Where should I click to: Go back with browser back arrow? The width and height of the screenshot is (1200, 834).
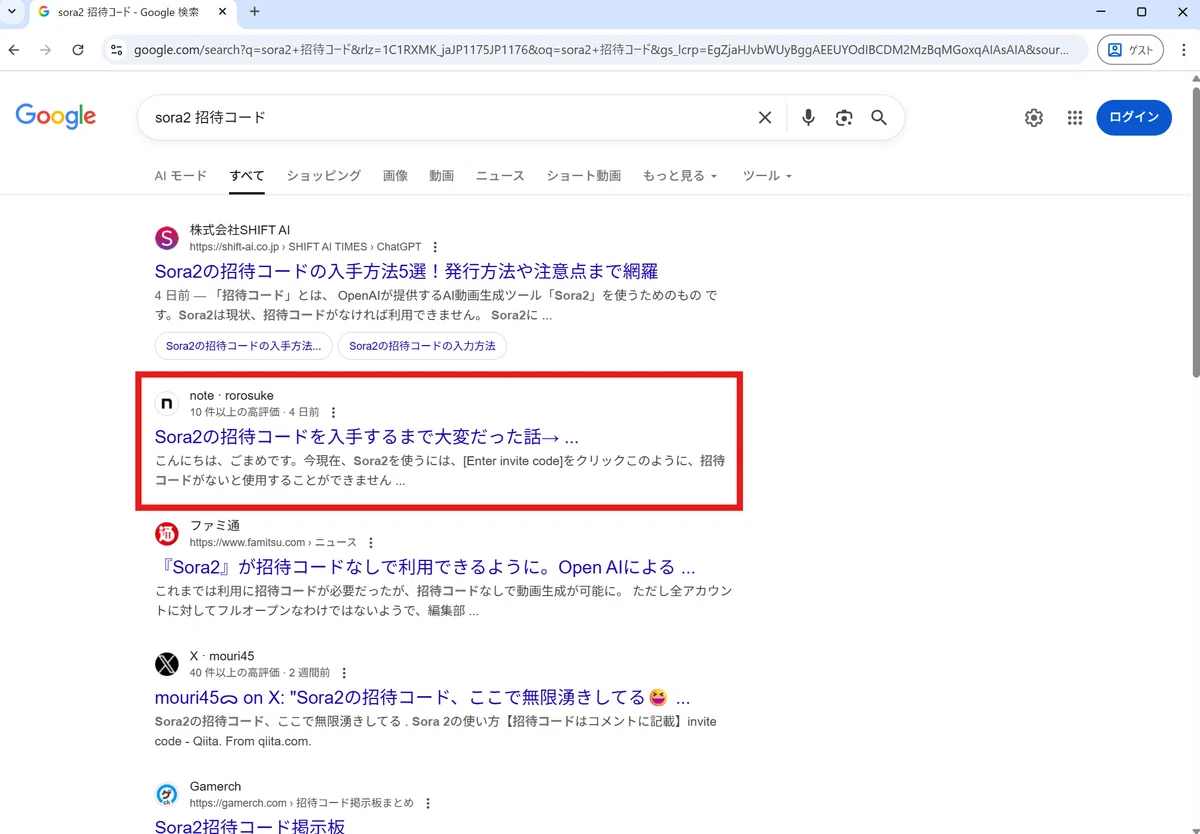pos(14,50)
